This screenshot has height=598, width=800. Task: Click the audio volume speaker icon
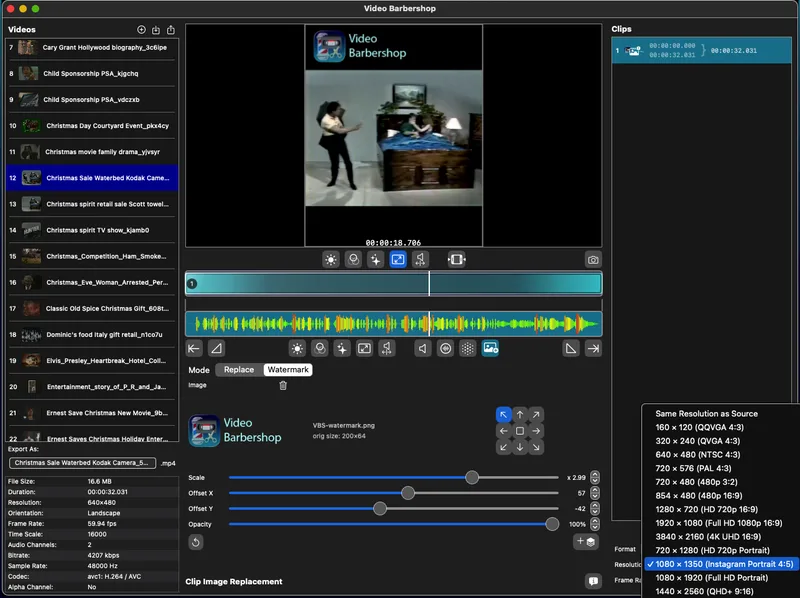coord(422,349)
